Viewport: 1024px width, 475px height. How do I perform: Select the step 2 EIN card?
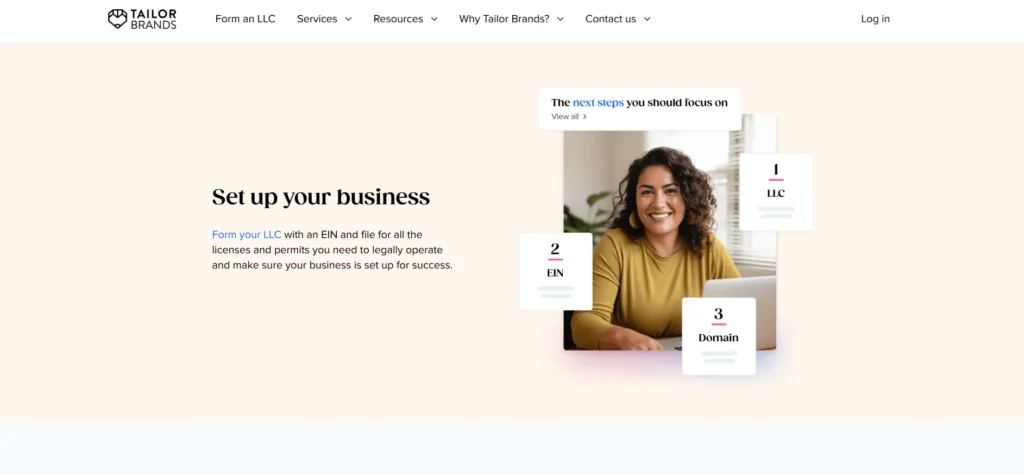click(556, 271)
